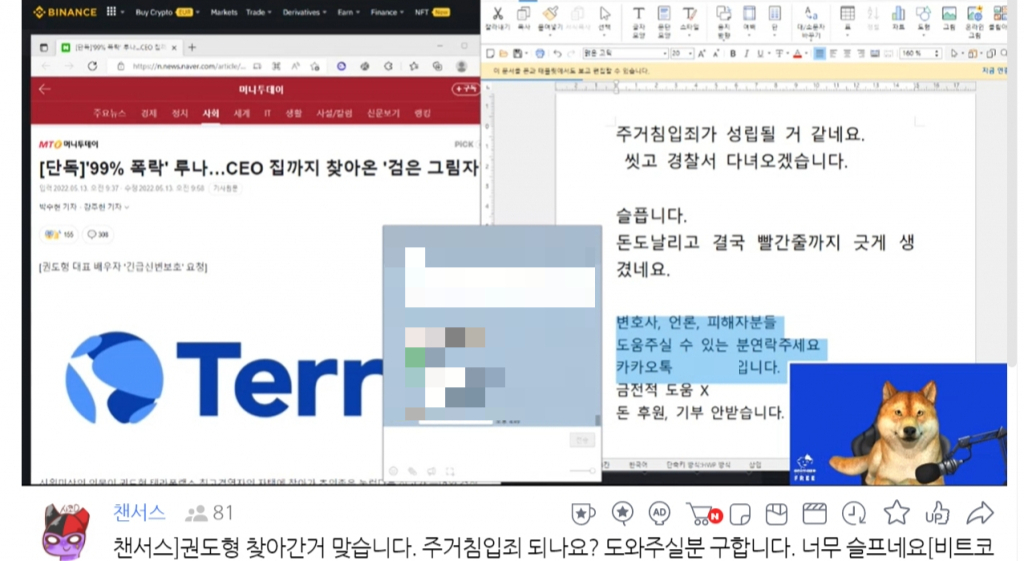Image resolution: width=1024 pixels, height=561 pixels.
Task: Subscribe with the +구독 button
Action: 466,89
